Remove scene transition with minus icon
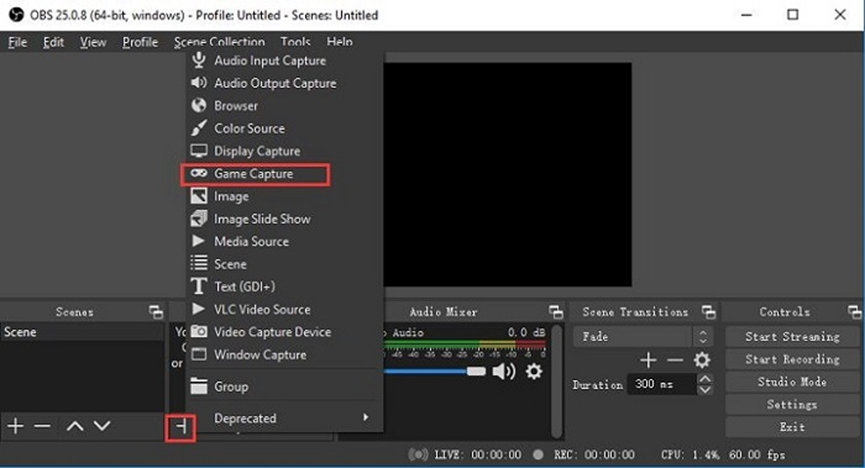The width and height of the screenshot is (865, 468). click(675, 360)
